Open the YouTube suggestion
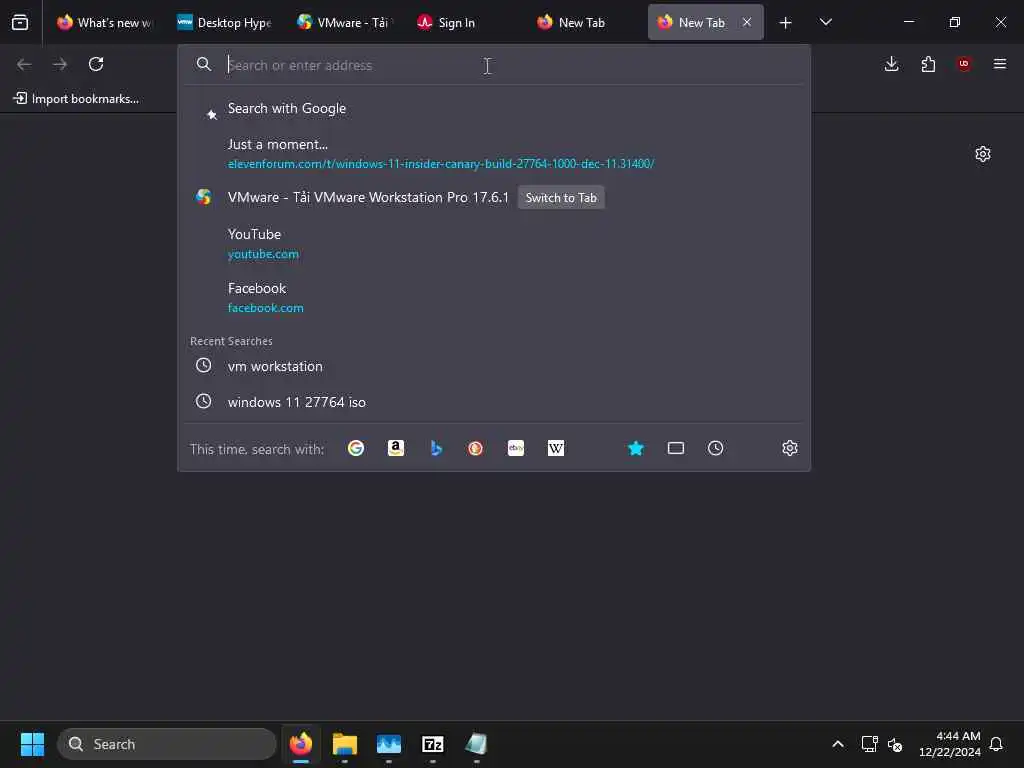Viewport: 1024px width, 768px height. pos(494,244)
